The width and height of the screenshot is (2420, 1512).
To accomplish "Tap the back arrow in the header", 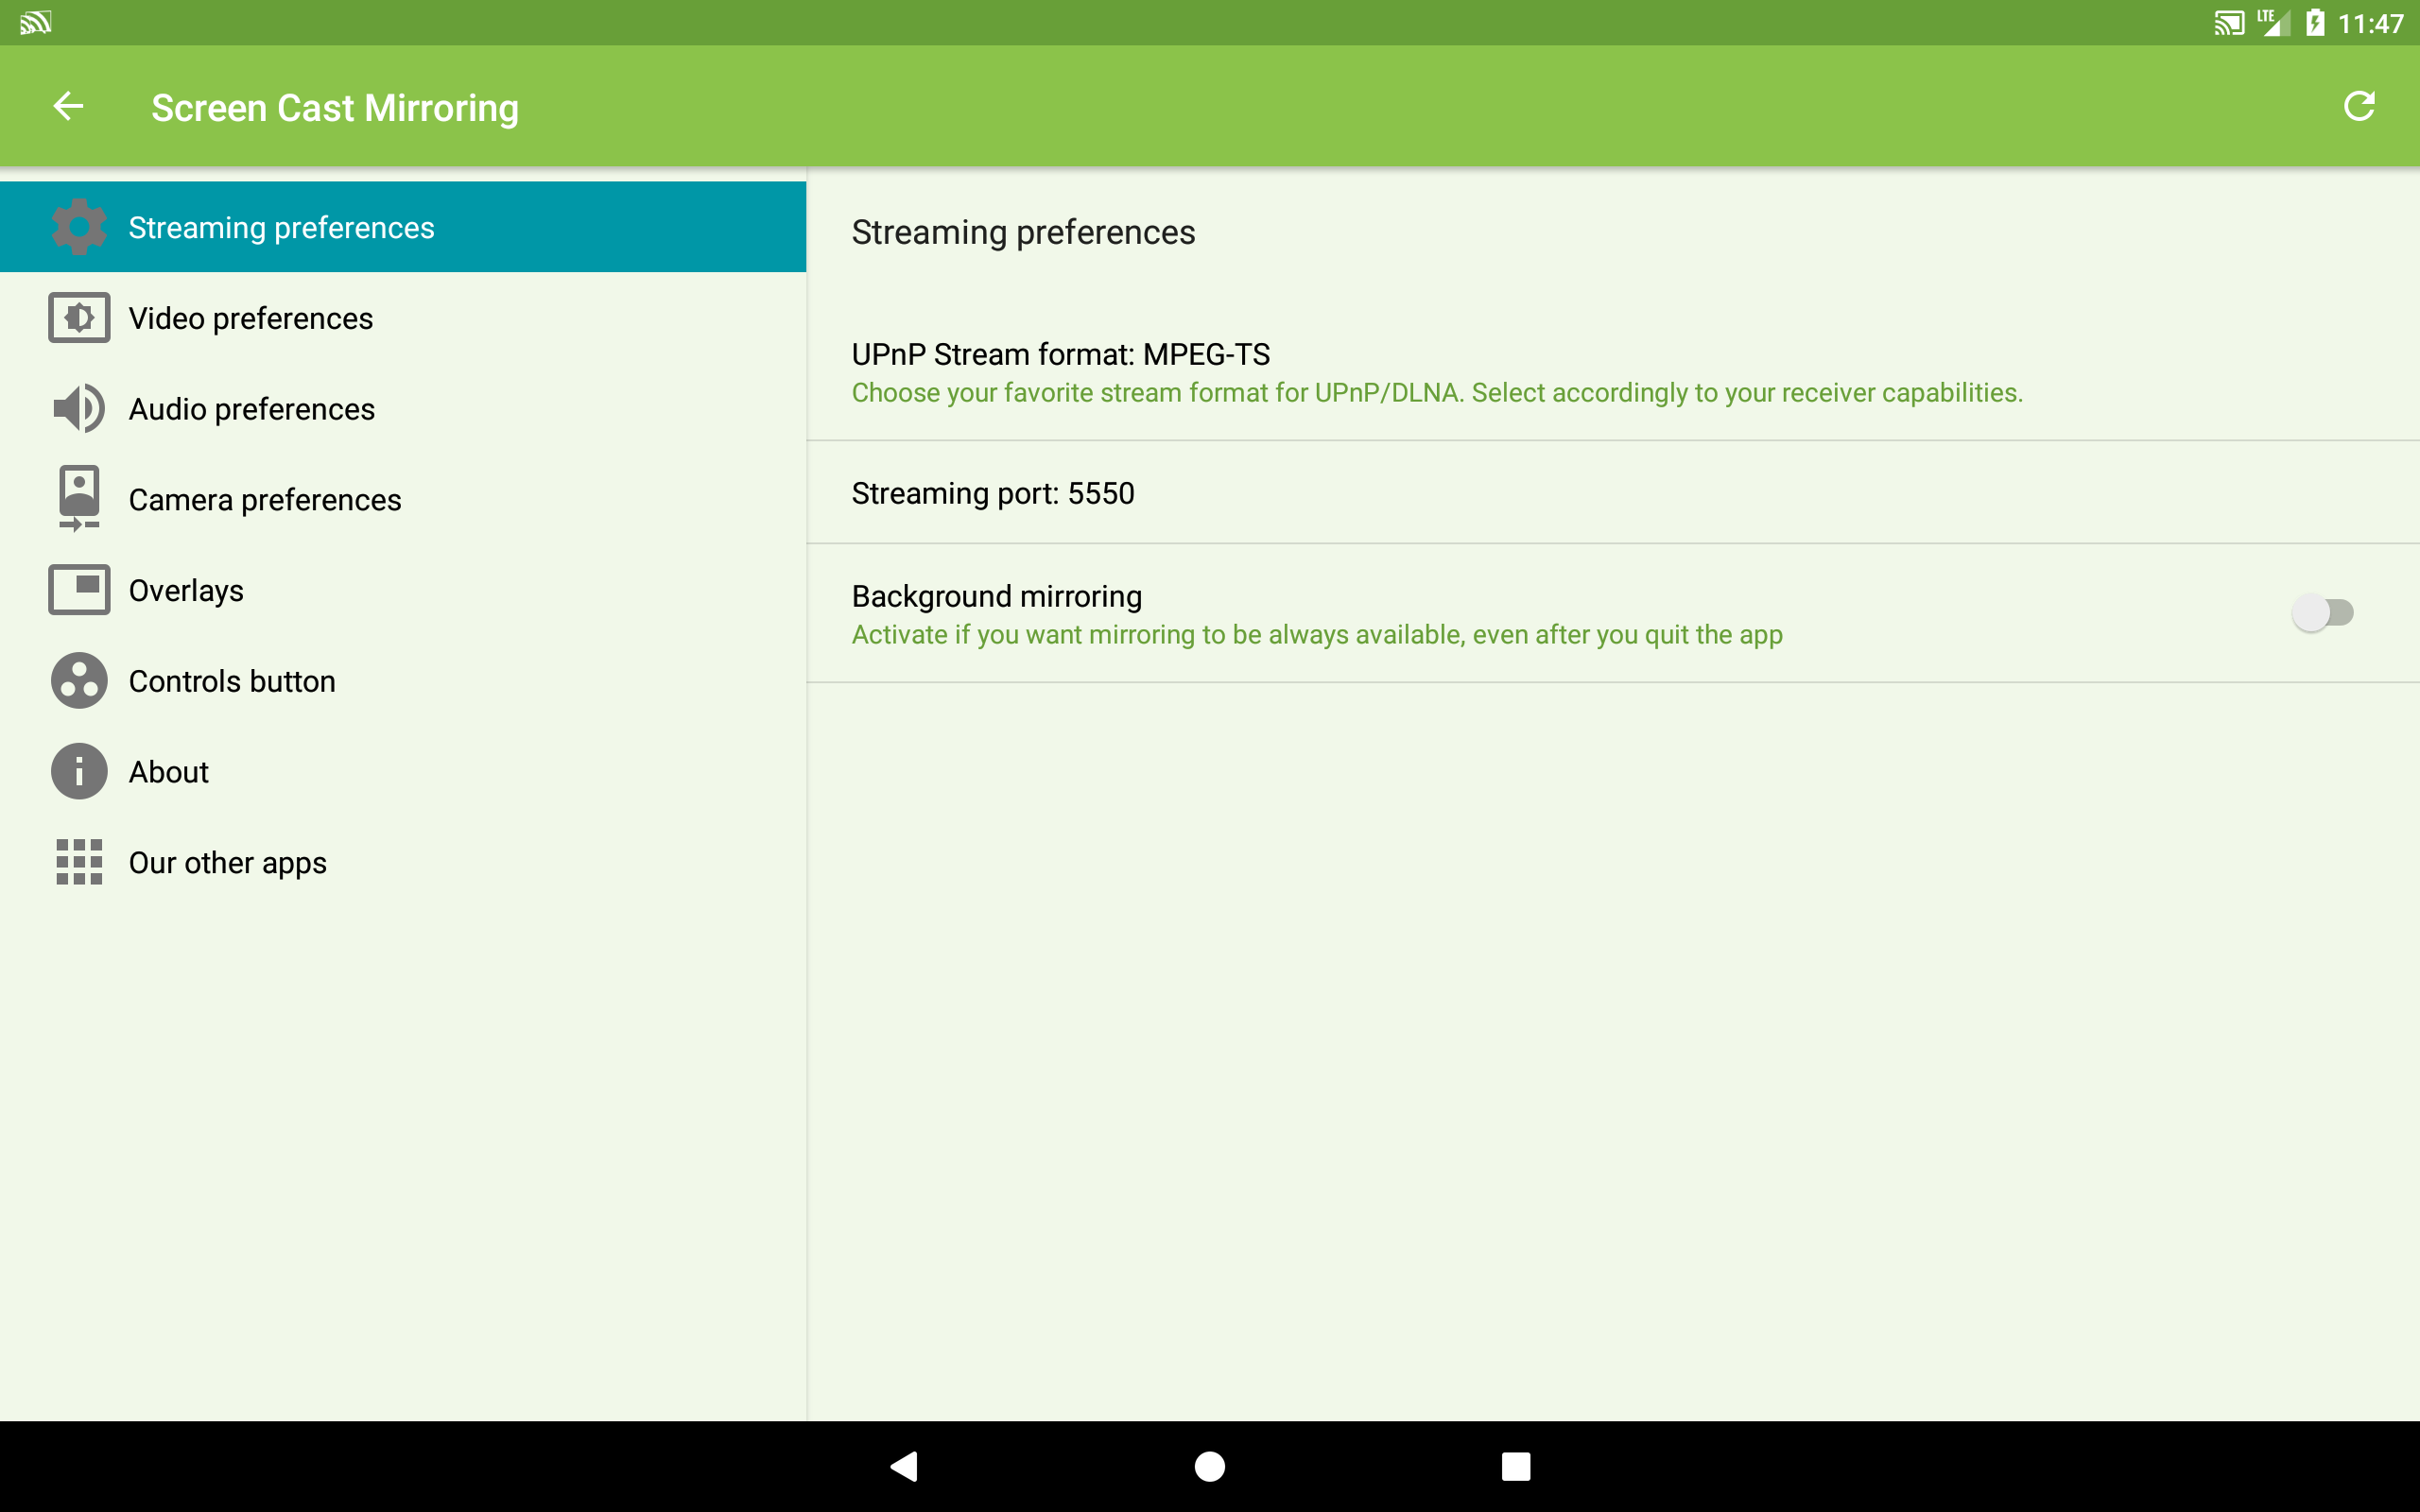I will 68,106.
